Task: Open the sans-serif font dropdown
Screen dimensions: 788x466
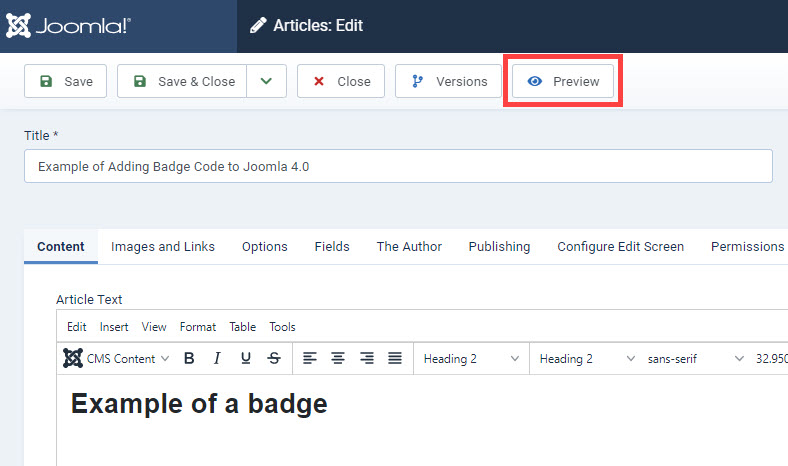Action: [695, 358]
